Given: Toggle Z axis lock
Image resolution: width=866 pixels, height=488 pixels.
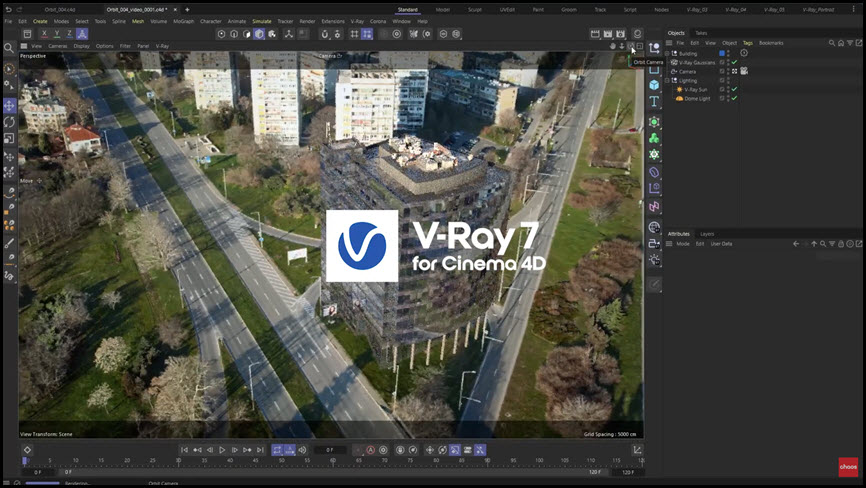Looking at the screenshot, I should pos(69,34).
